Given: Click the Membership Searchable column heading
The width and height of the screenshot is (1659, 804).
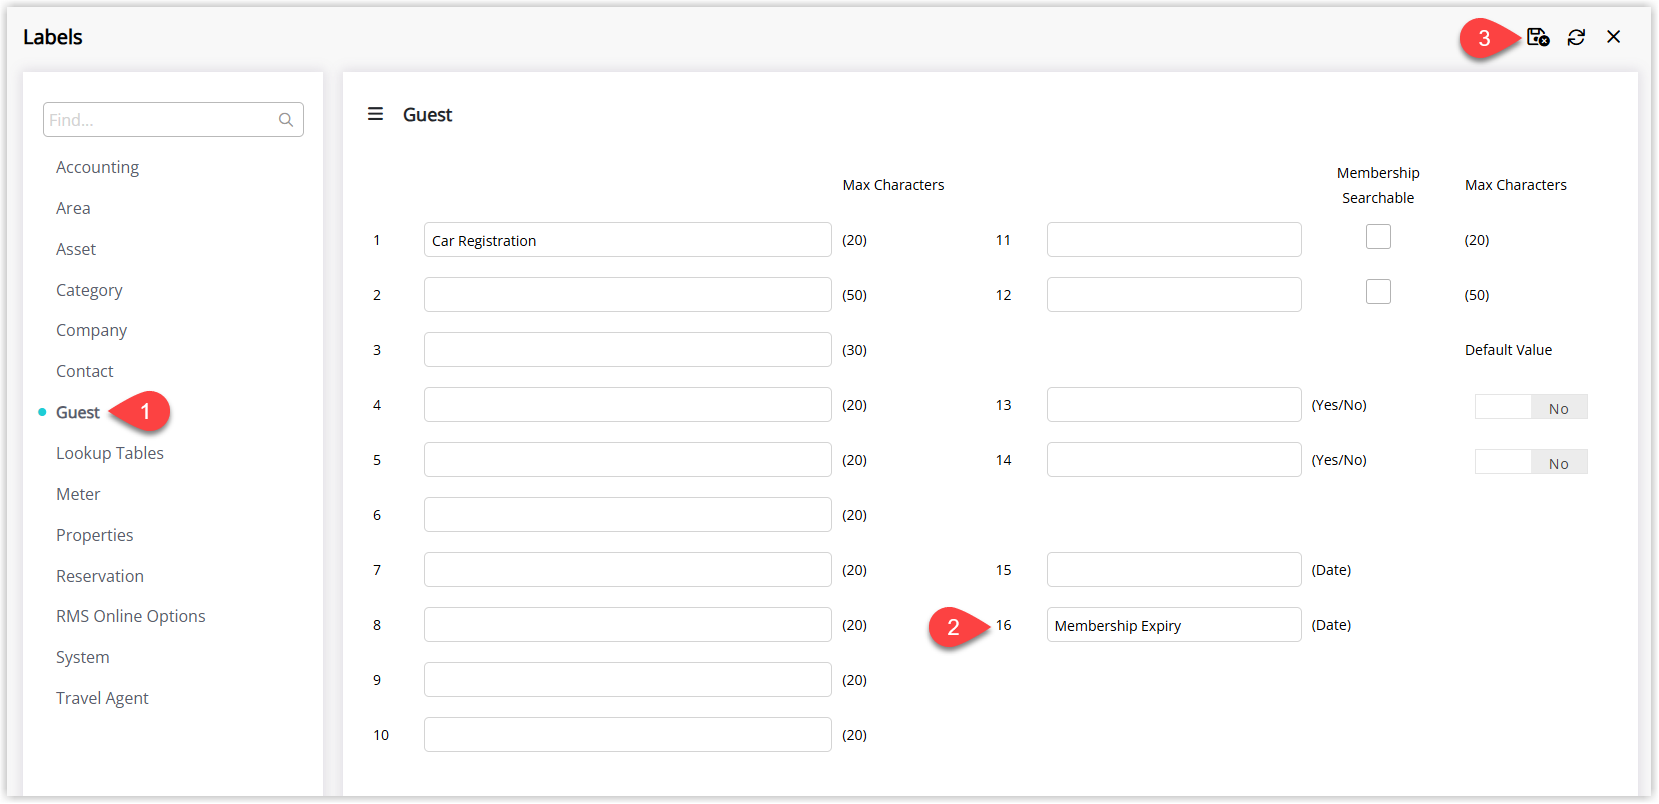Looking at the screenshot, I should 1378,185.
